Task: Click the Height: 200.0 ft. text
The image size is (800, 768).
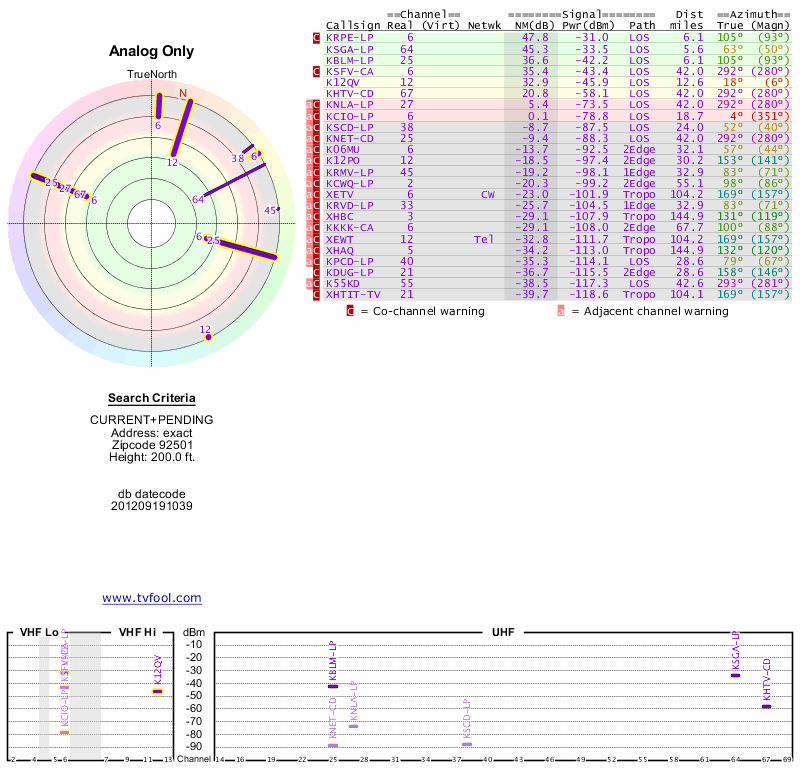Action: (x=152, y=457)
